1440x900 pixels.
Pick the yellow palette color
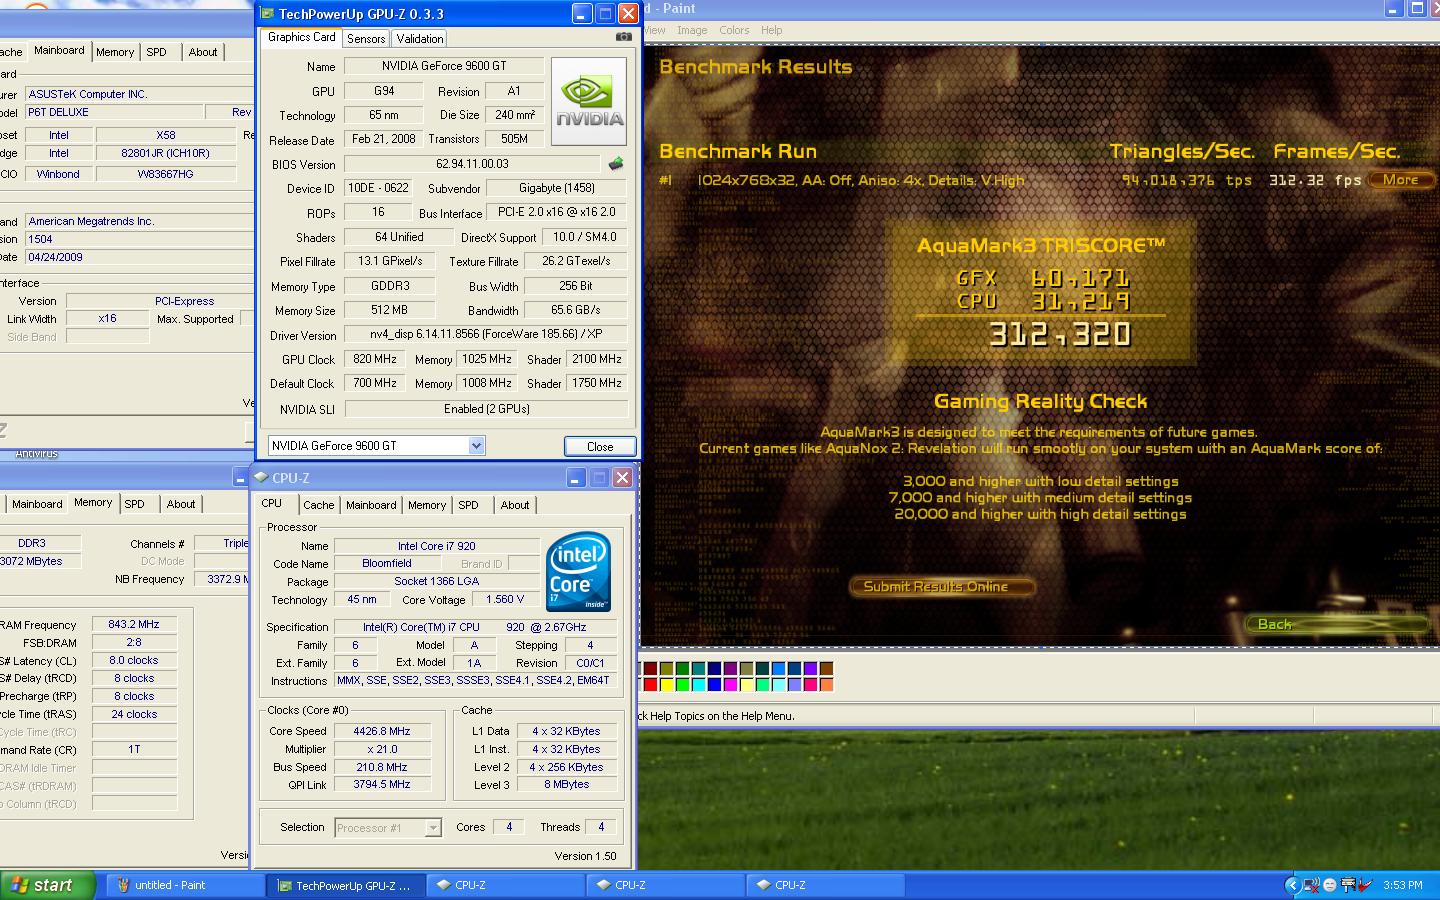click(666, 685)
